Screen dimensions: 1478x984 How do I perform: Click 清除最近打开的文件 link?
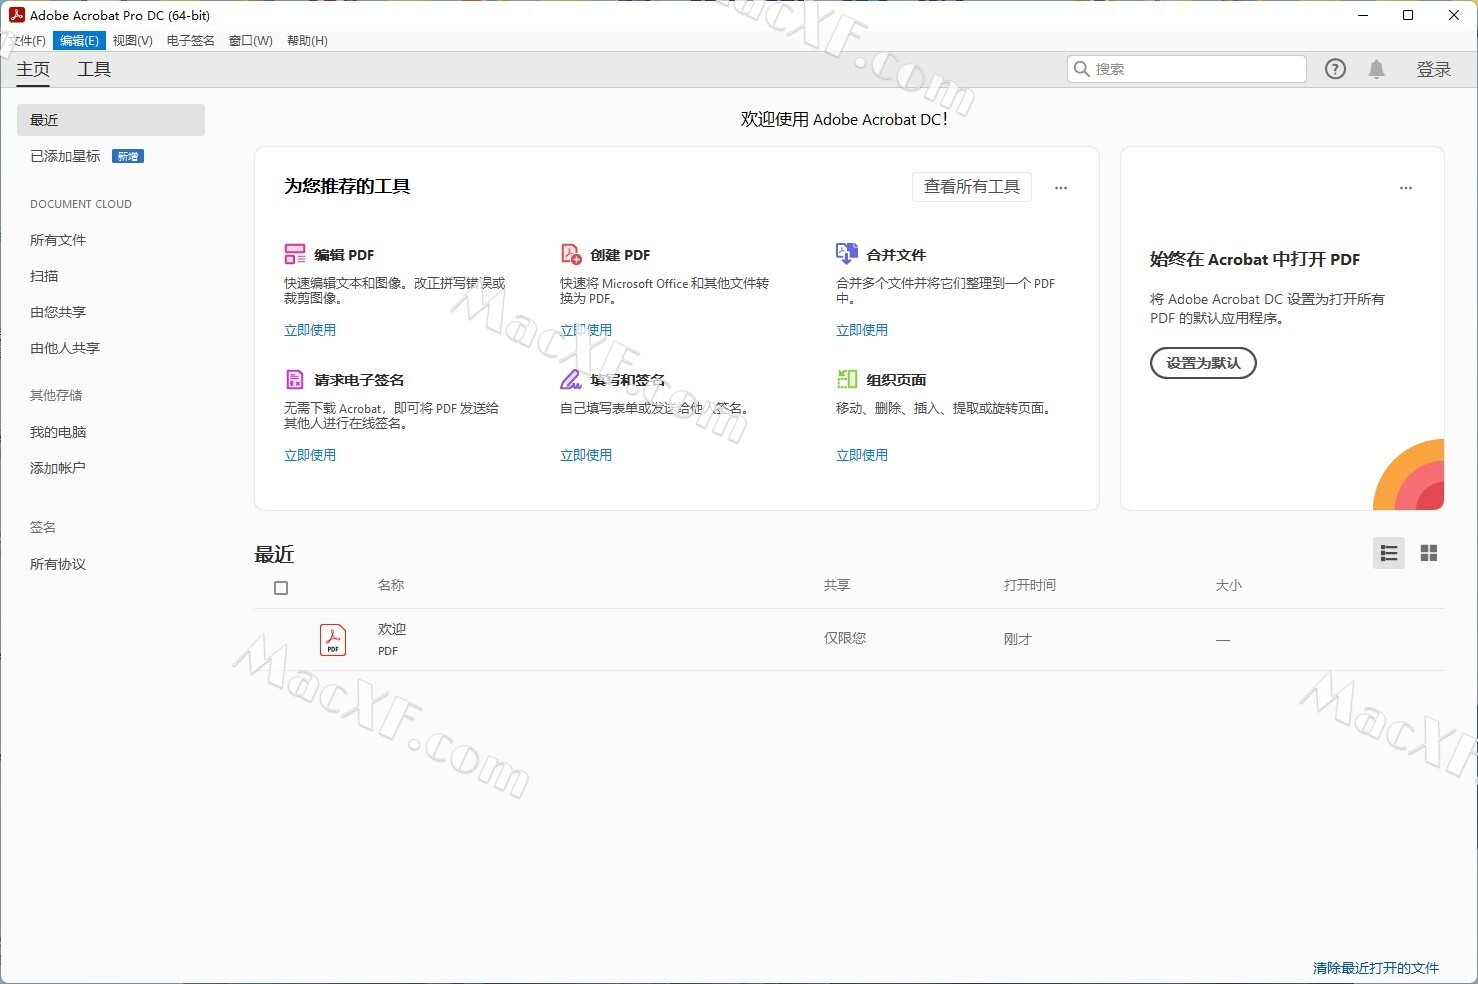1376,968
